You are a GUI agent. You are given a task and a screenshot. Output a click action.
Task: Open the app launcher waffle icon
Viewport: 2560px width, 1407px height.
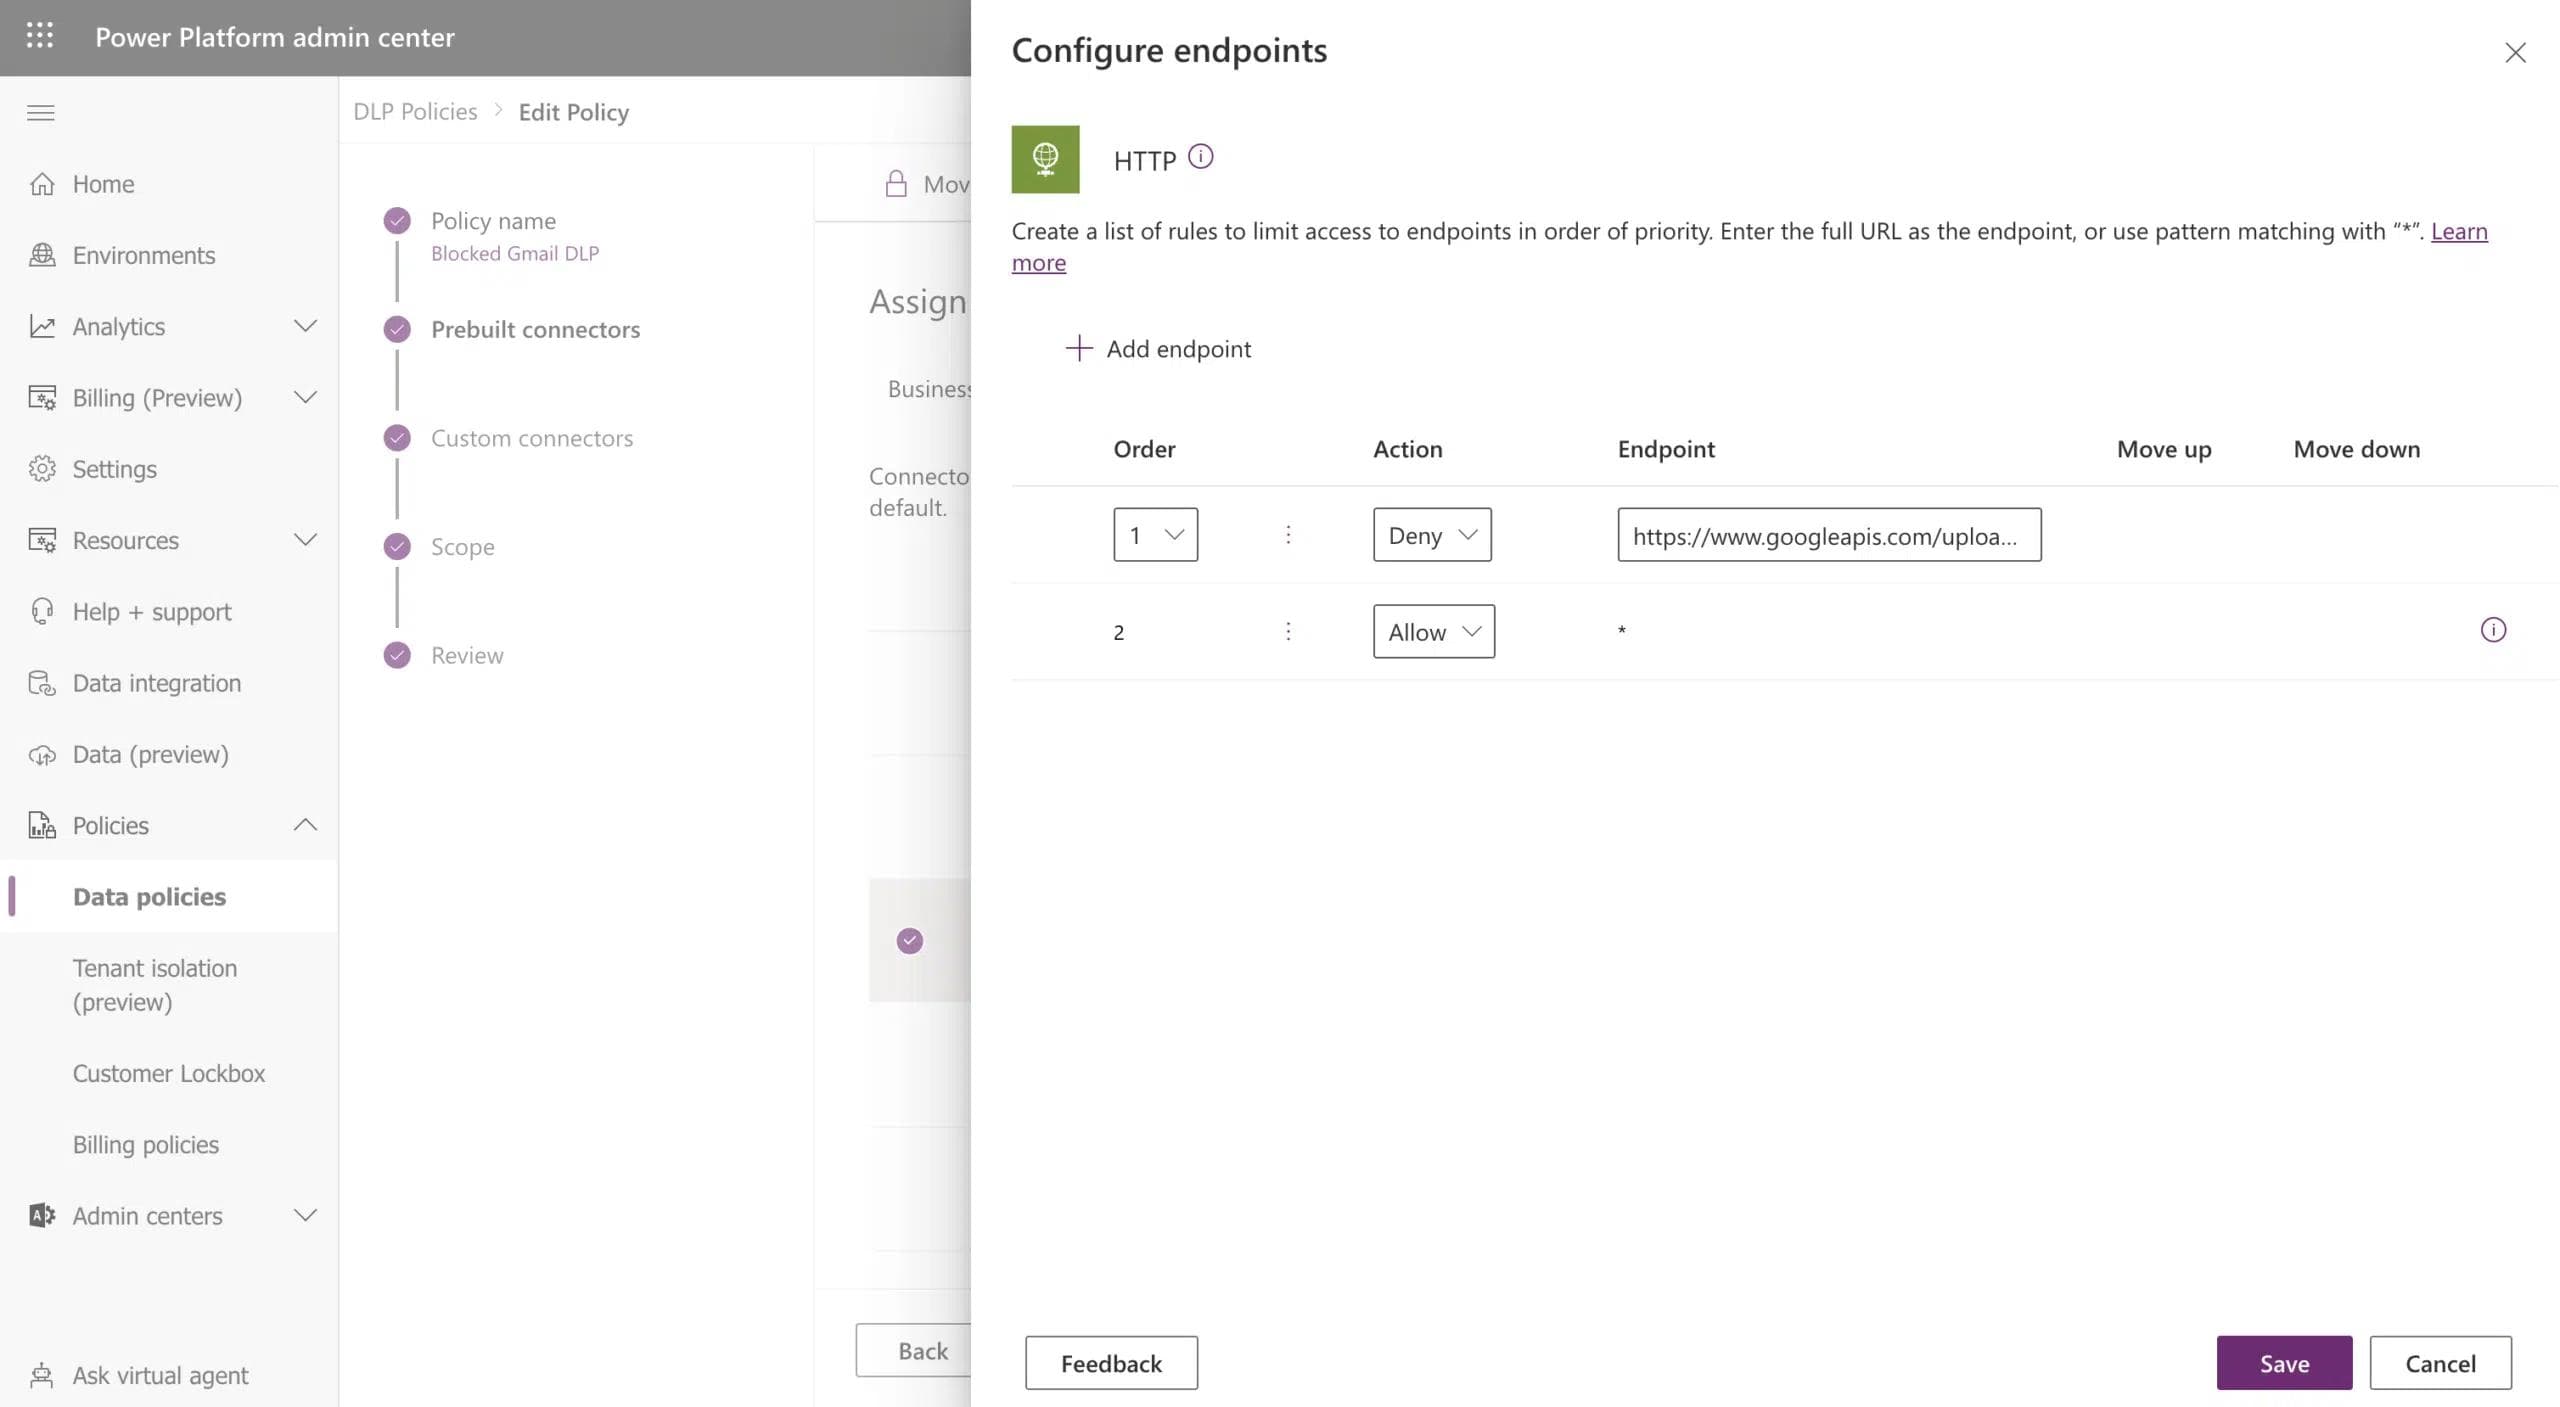(x=40, y=36)
